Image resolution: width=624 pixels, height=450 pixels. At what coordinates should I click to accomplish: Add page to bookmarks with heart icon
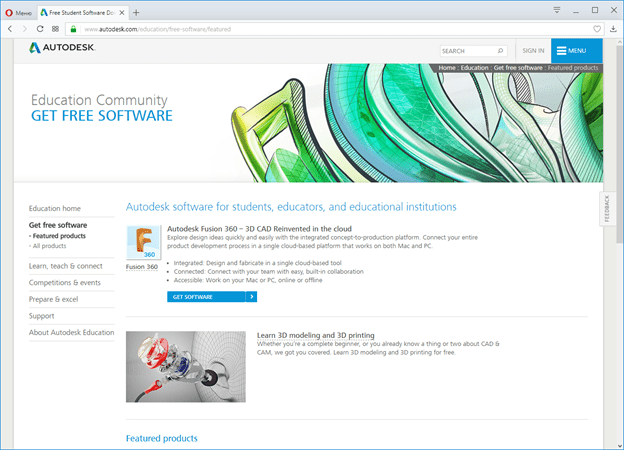[x=597, y=29]
